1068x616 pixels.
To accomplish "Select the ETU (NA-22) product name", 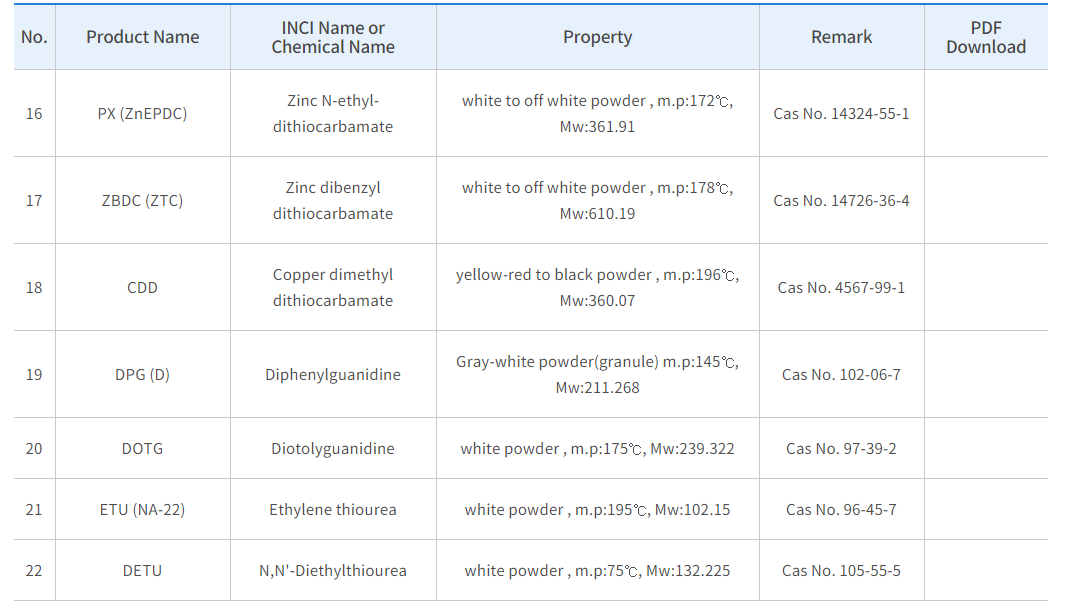I will tap(142, 509).
